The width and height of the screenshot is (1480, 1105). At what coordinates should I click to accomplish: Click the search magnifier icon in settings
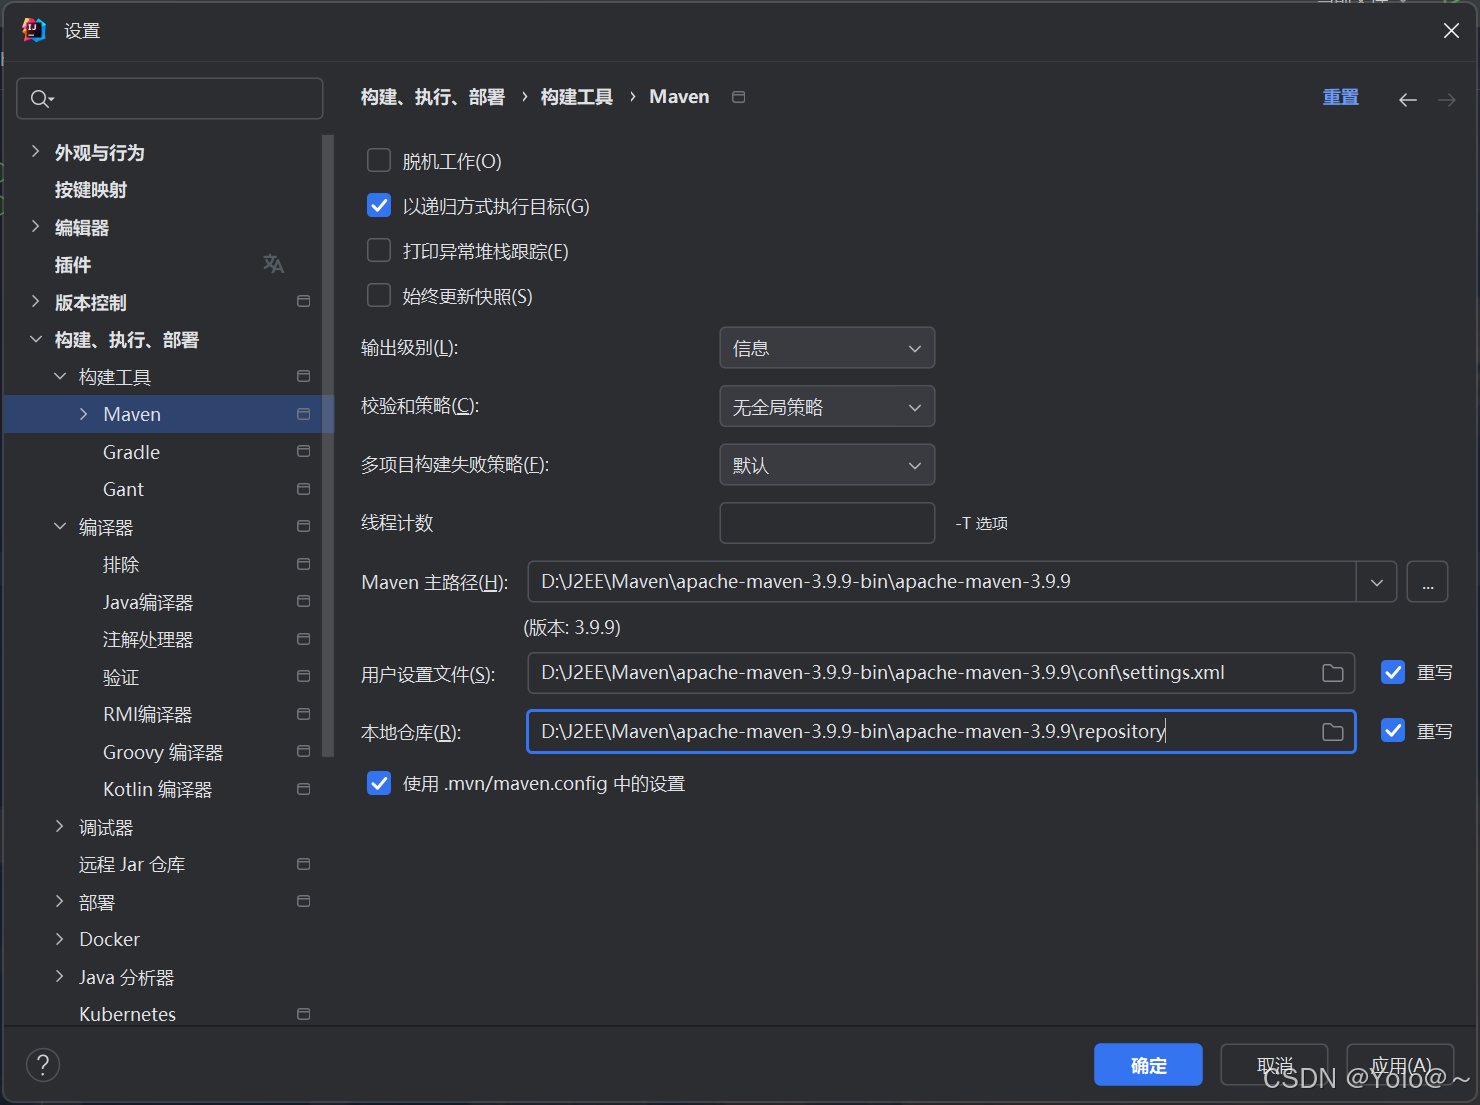(x=41, y=99)
